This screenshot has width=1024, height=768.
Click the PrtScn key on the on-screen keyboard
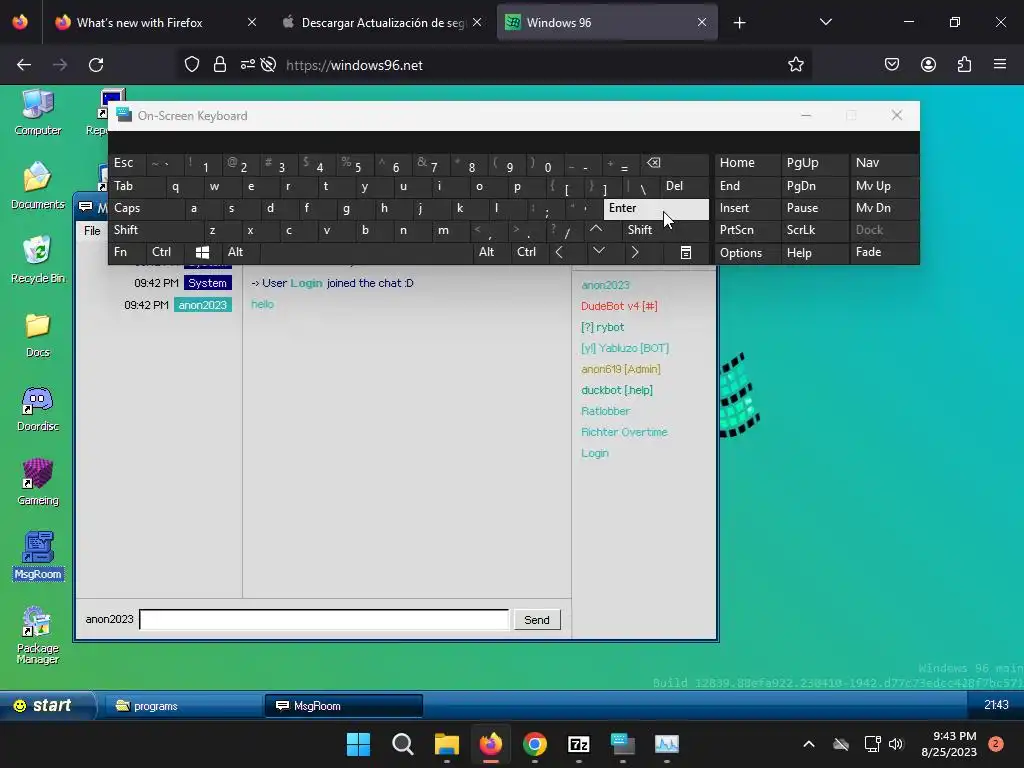pos(747,230)
